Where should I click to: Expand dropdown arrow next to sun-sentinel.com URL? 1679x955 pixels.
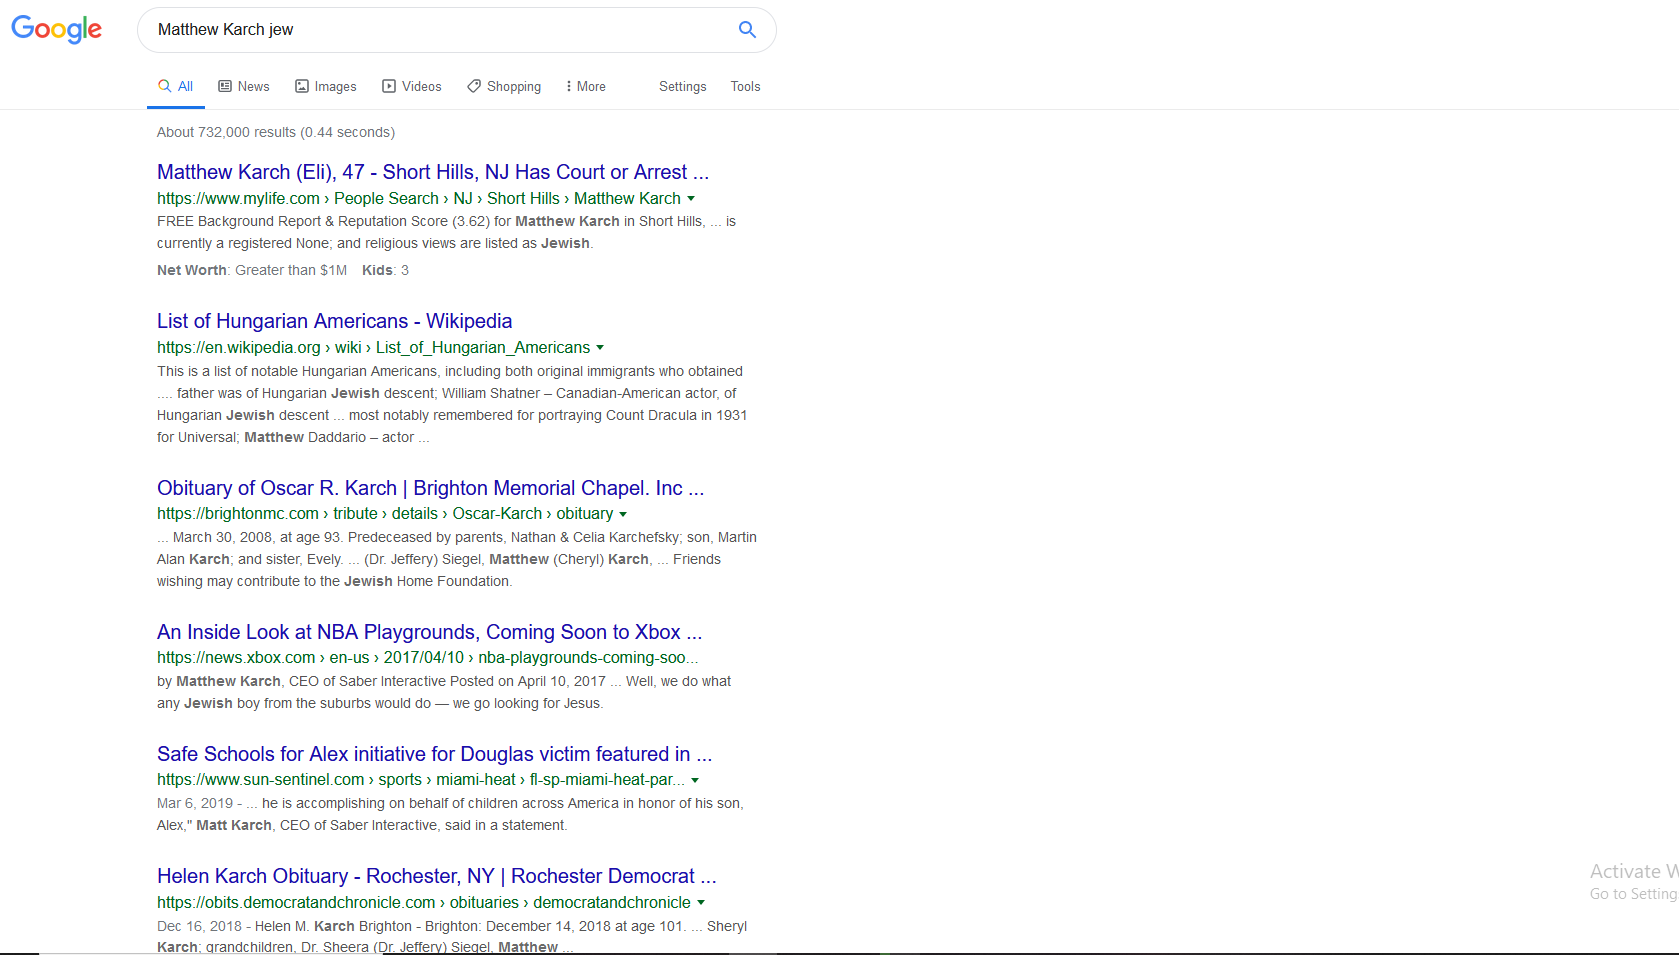point(695,780)
